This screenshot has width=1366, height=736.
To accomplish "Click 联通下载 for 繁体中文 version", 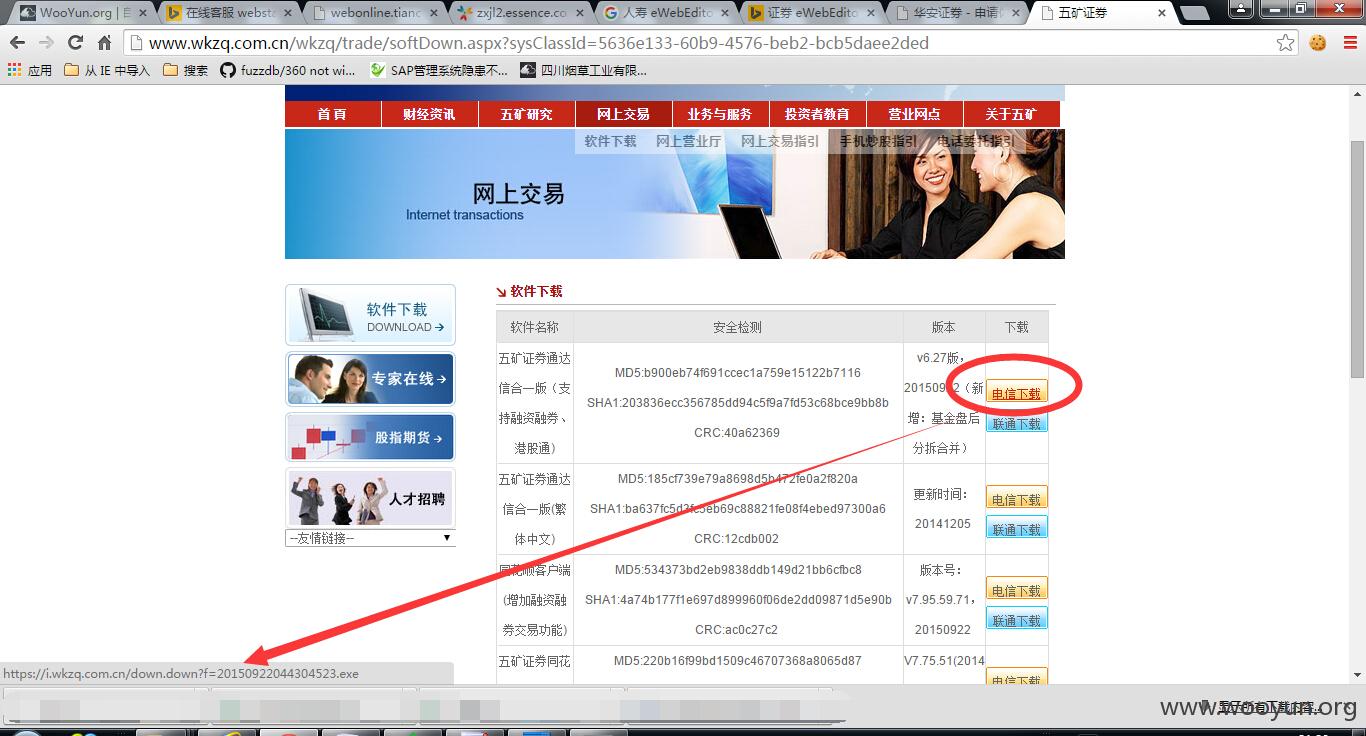I will pos(1016,529).
